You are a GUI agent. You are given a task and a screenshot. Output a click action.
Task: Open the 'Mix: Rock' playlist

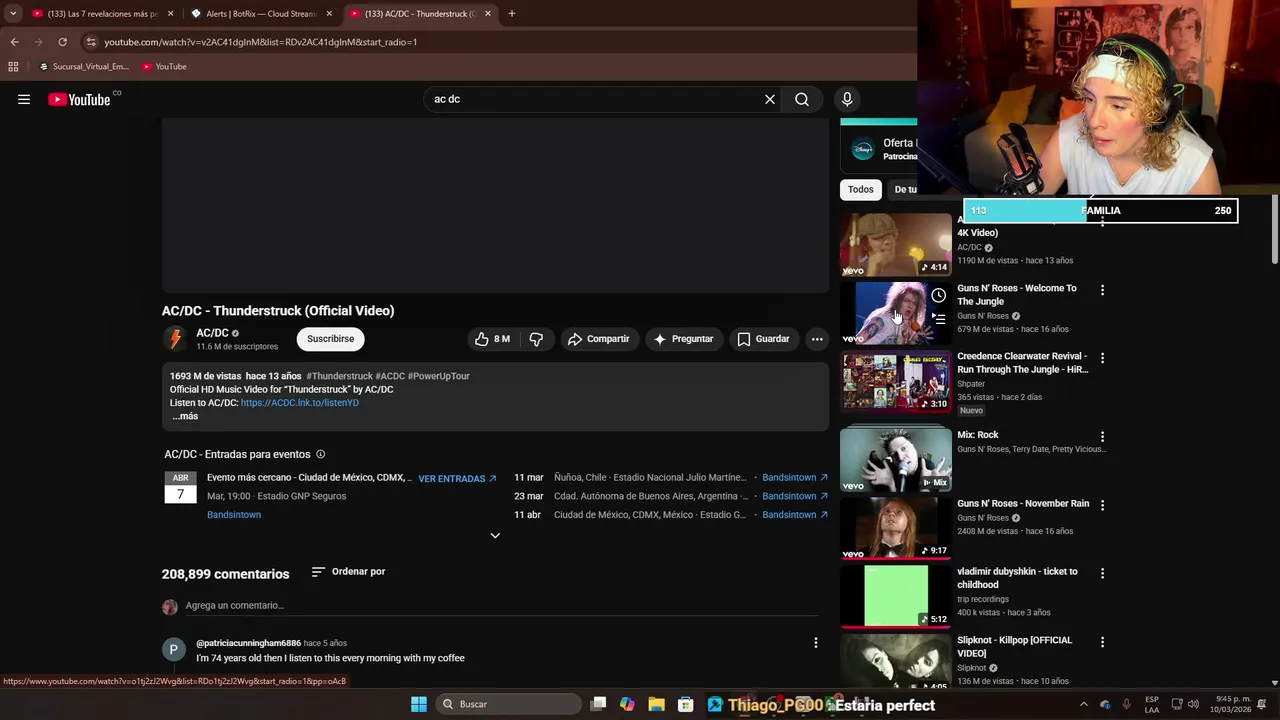(978, 435)
